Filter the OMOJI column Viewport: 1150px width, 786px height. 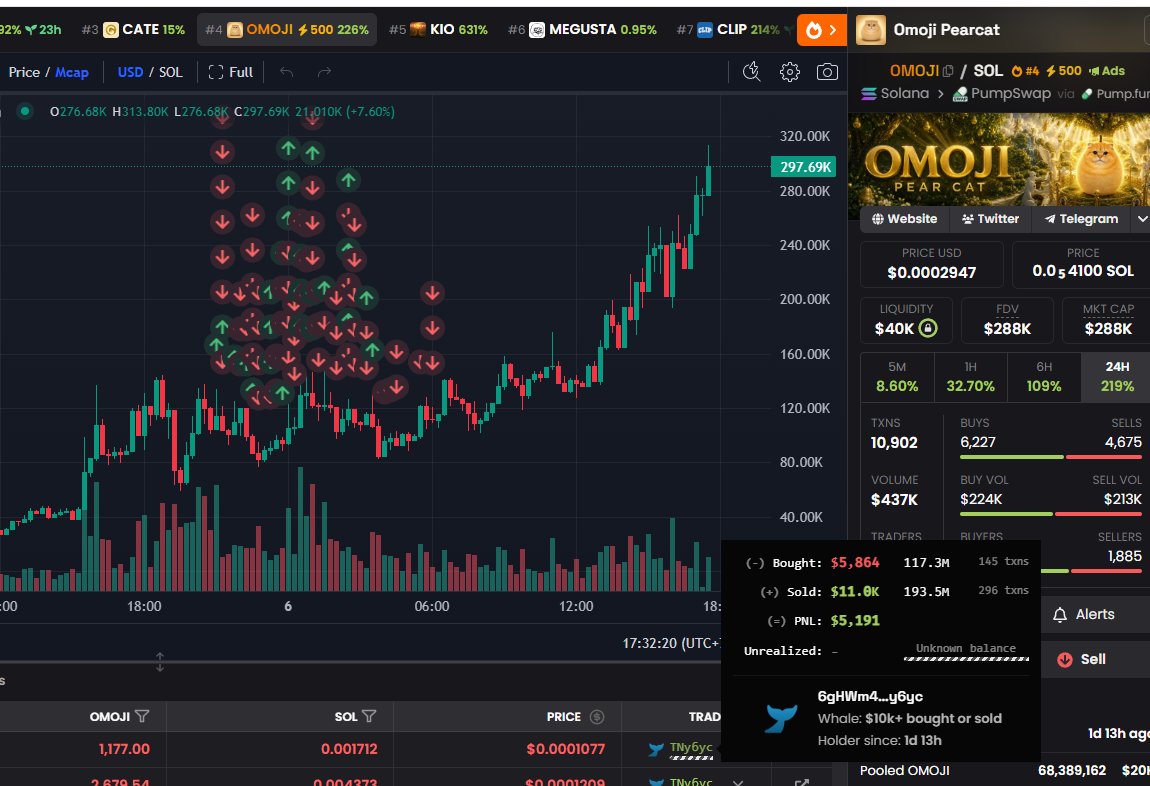pos(142,716)
